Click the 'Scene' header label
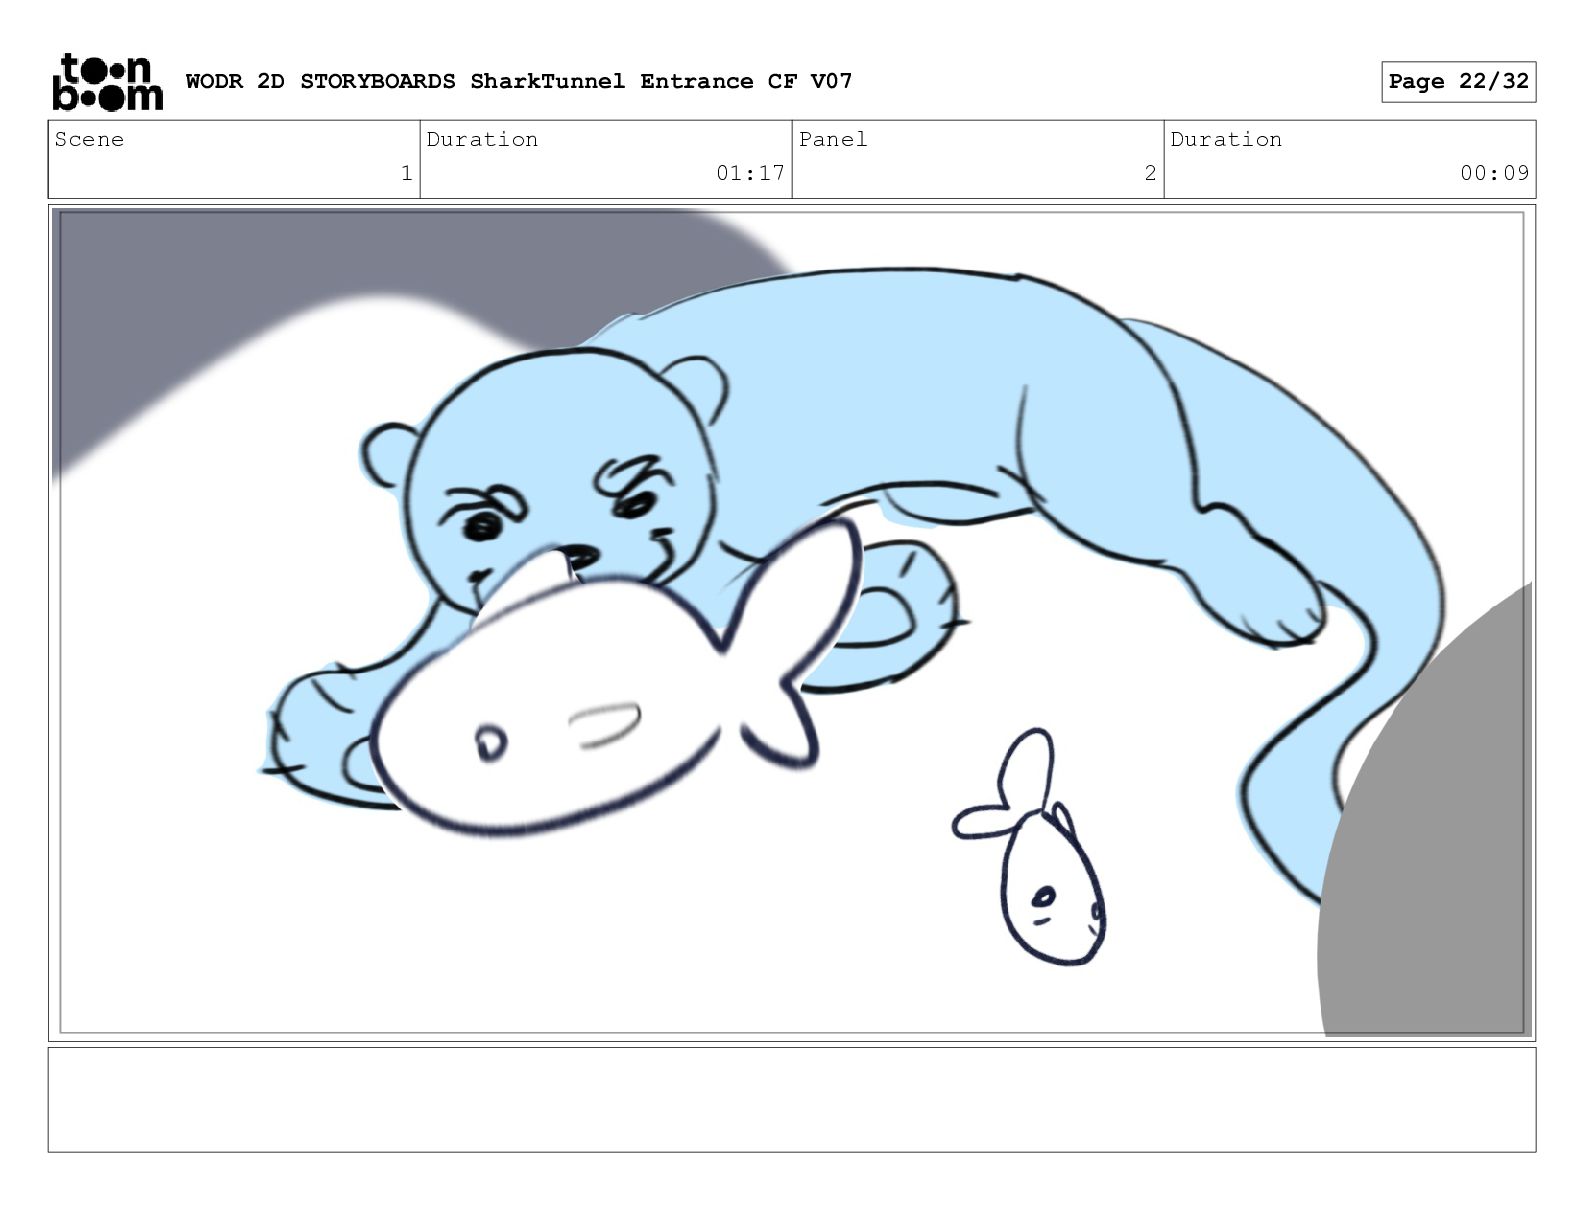The height and width of the screenshot is (1224, 1584). [x=89, y=140]
